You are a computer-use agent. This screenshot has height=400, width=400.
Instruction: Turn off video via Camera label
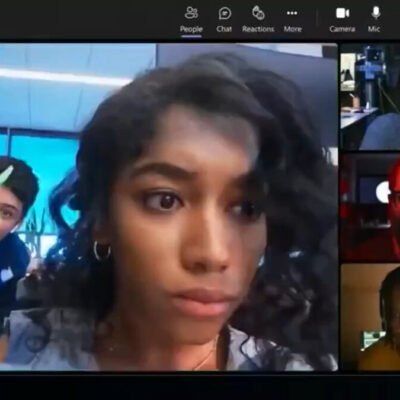pos(342,29)
